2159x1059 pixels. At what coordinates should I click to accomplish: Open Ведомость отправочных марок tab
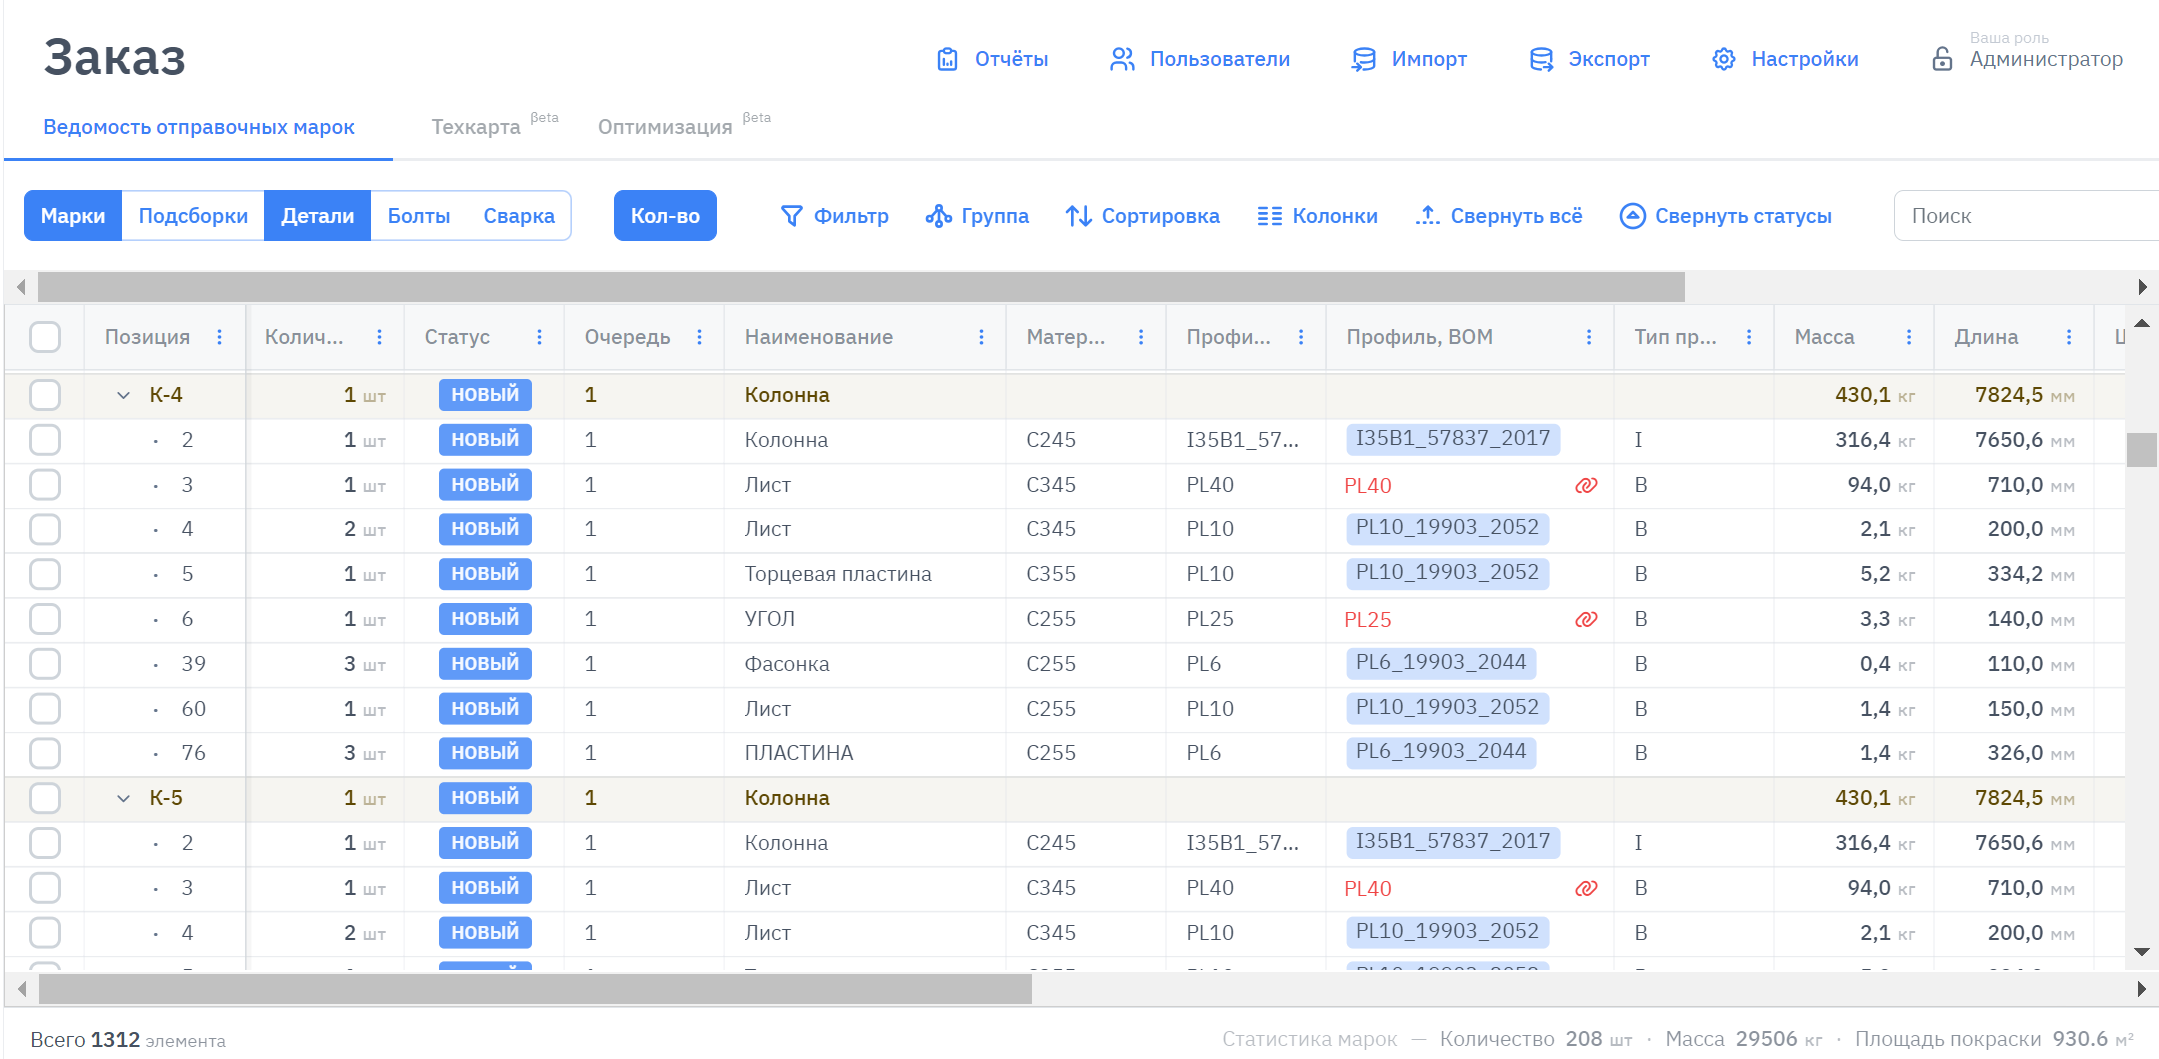click(x=199, y=127)
